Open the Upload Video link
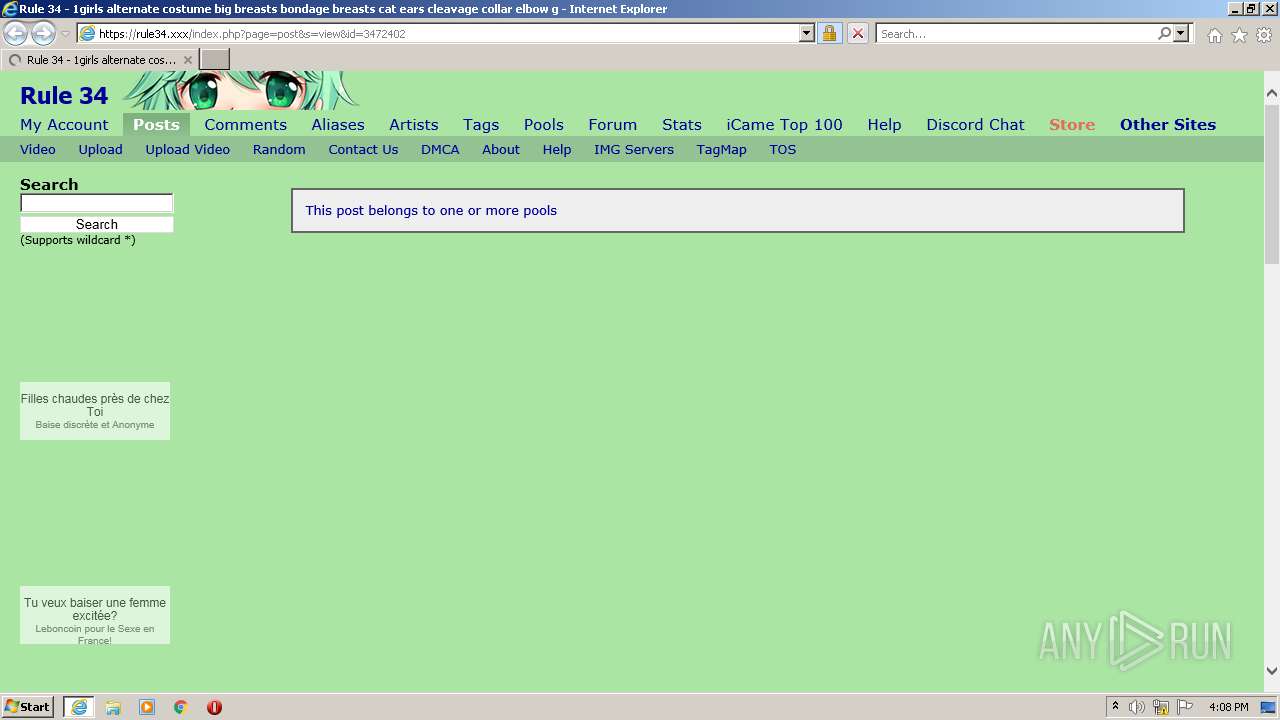1280x720 pixels. [188, 150]
